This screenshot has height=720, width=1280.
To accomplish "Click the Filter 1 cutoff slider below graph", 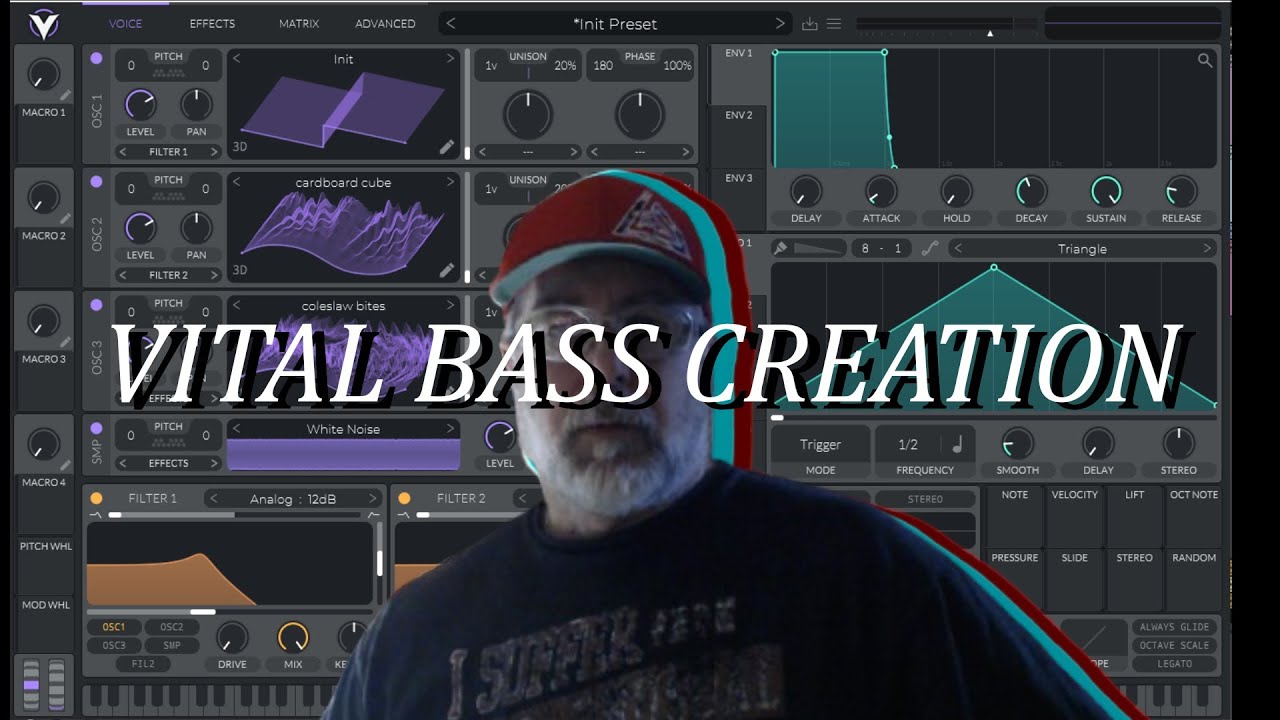I will (230, 611).
